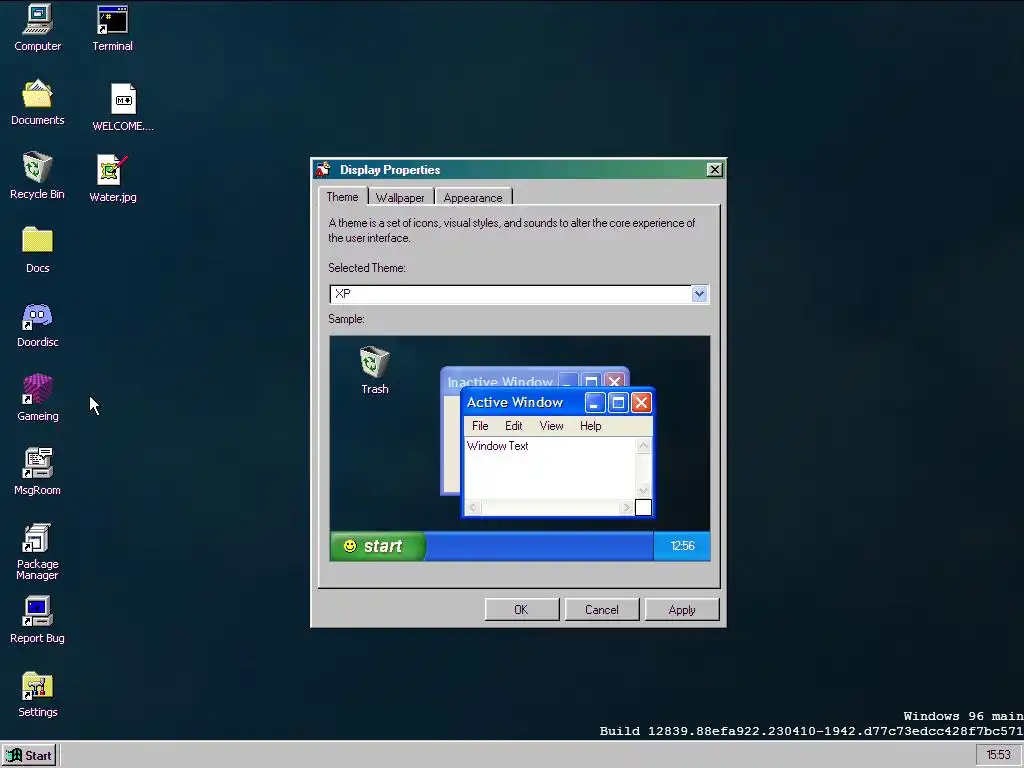Screen dimensions: 1024x768
Task: Click the Display Properties title bar icon
Action: coord(323,170)
